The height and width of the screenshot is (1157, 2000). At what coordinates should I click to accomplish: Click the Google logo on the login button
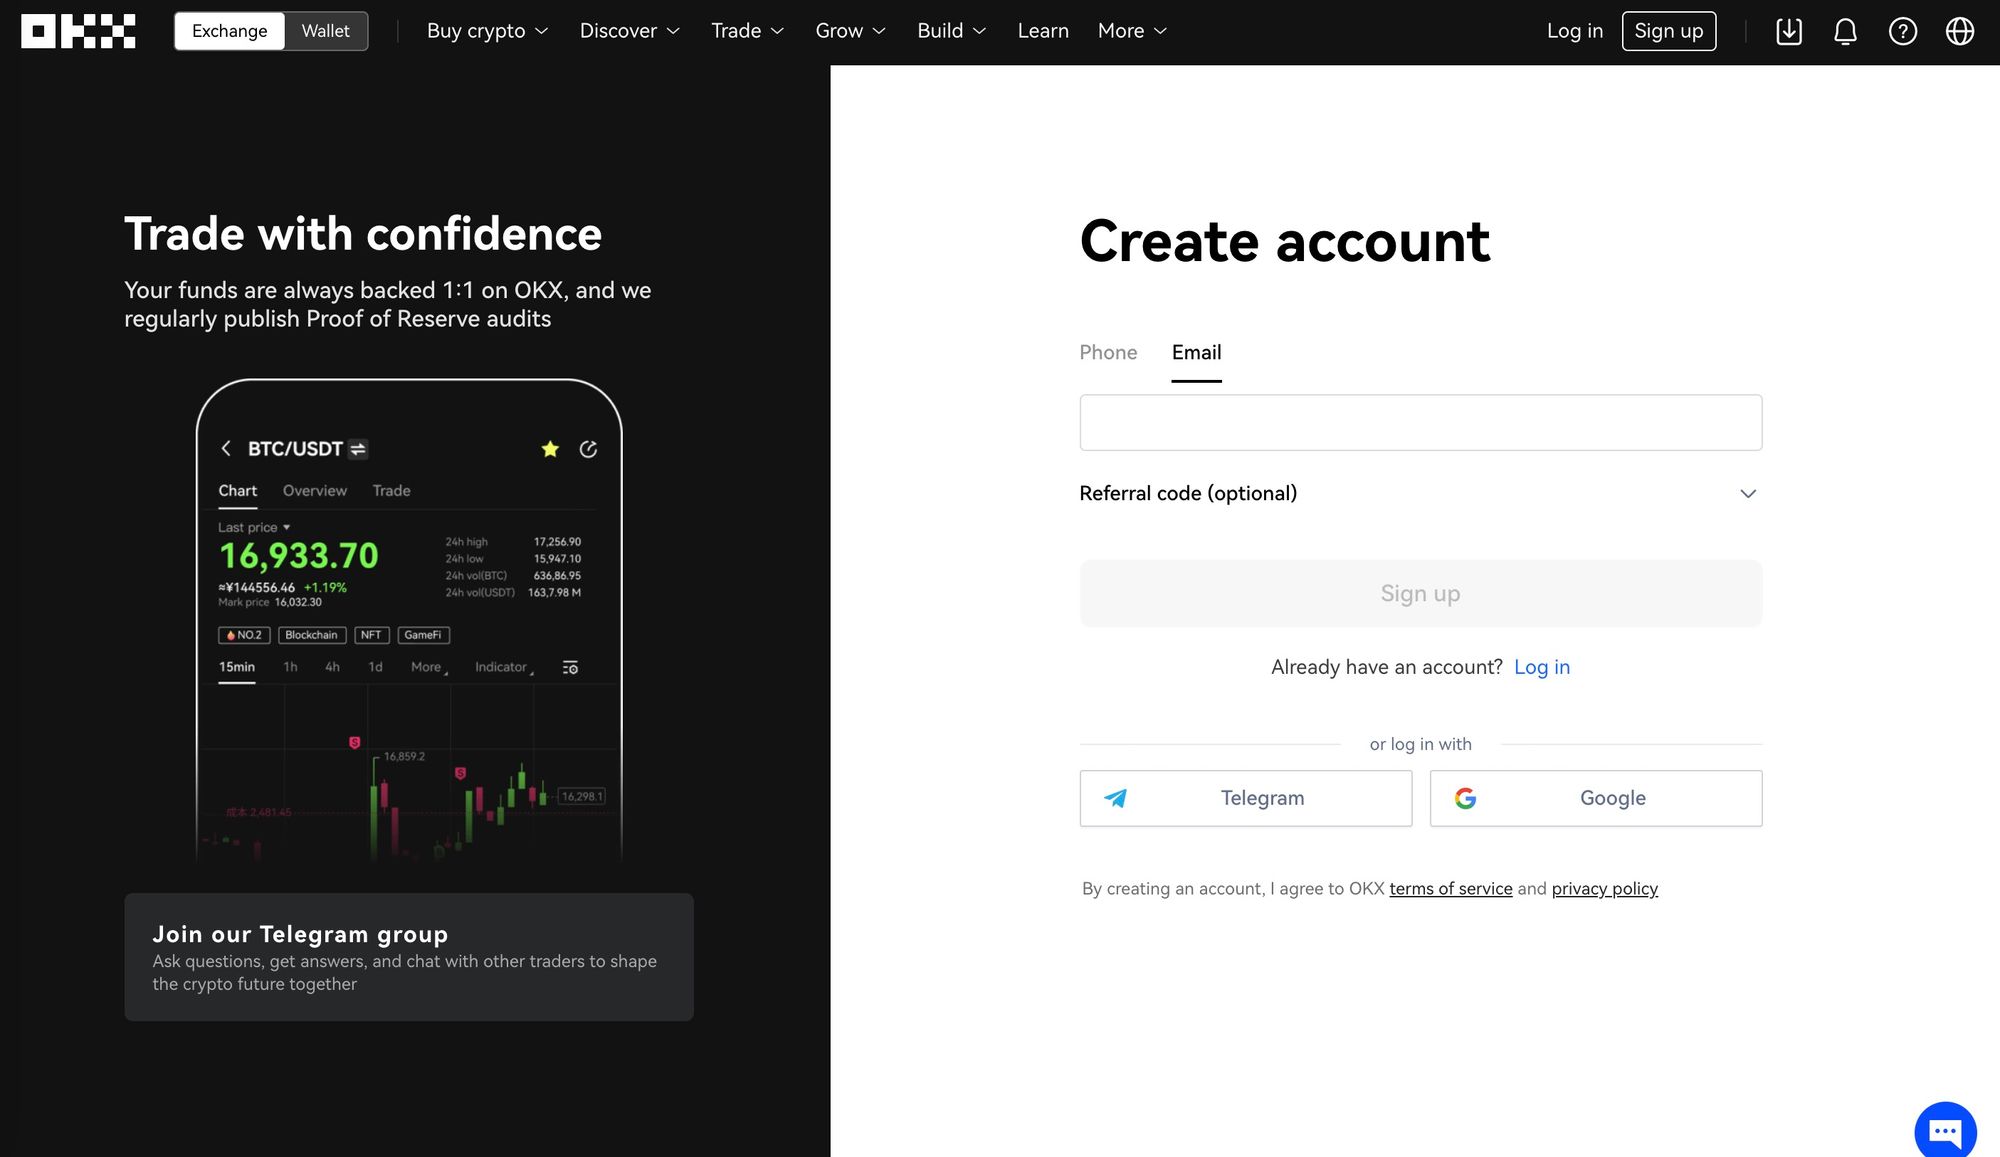[x=1464, y=798]
